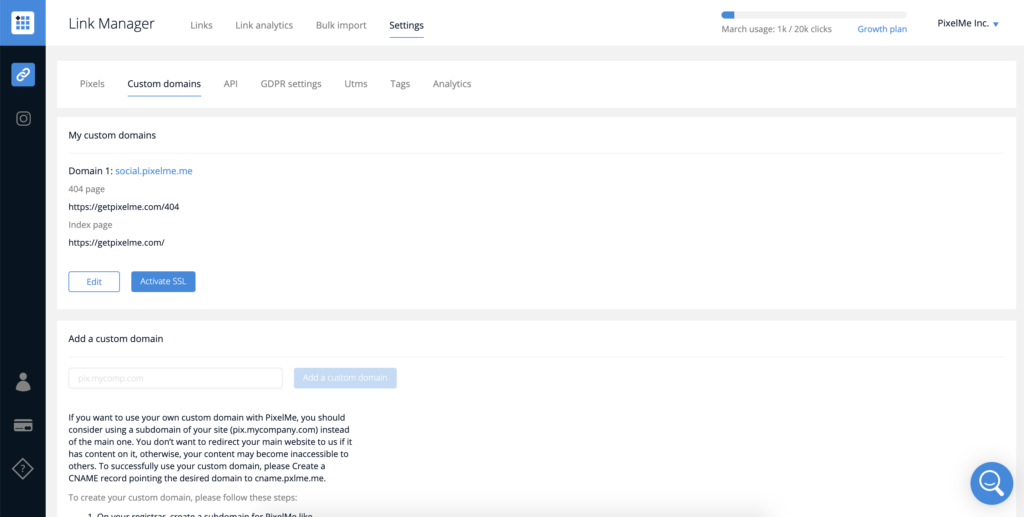Open the blue search chat bubble

991,483
